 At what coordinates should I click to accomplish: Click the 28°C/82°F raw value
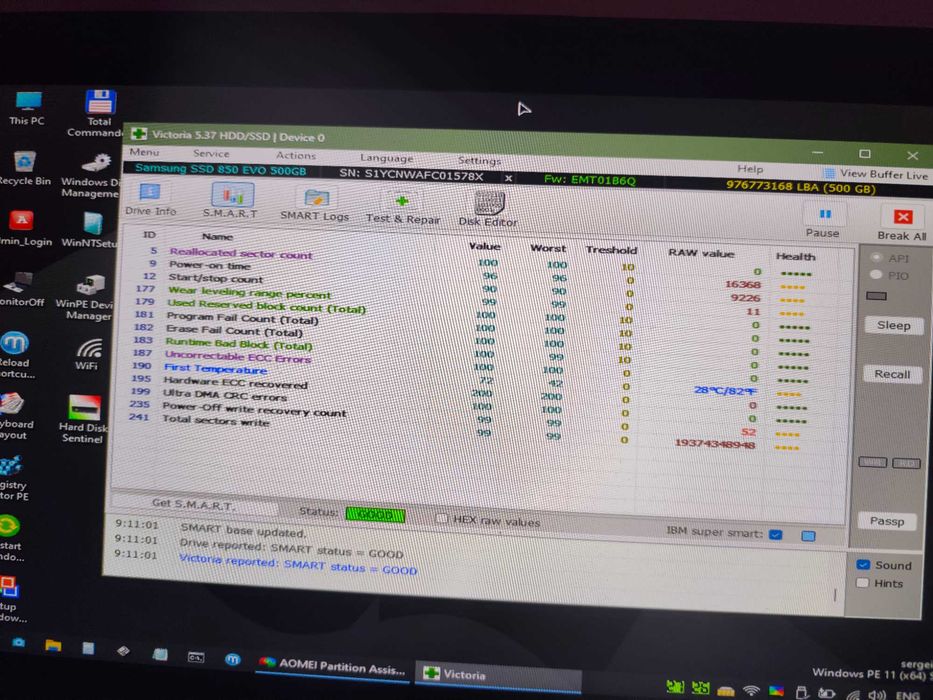(725, 390)
